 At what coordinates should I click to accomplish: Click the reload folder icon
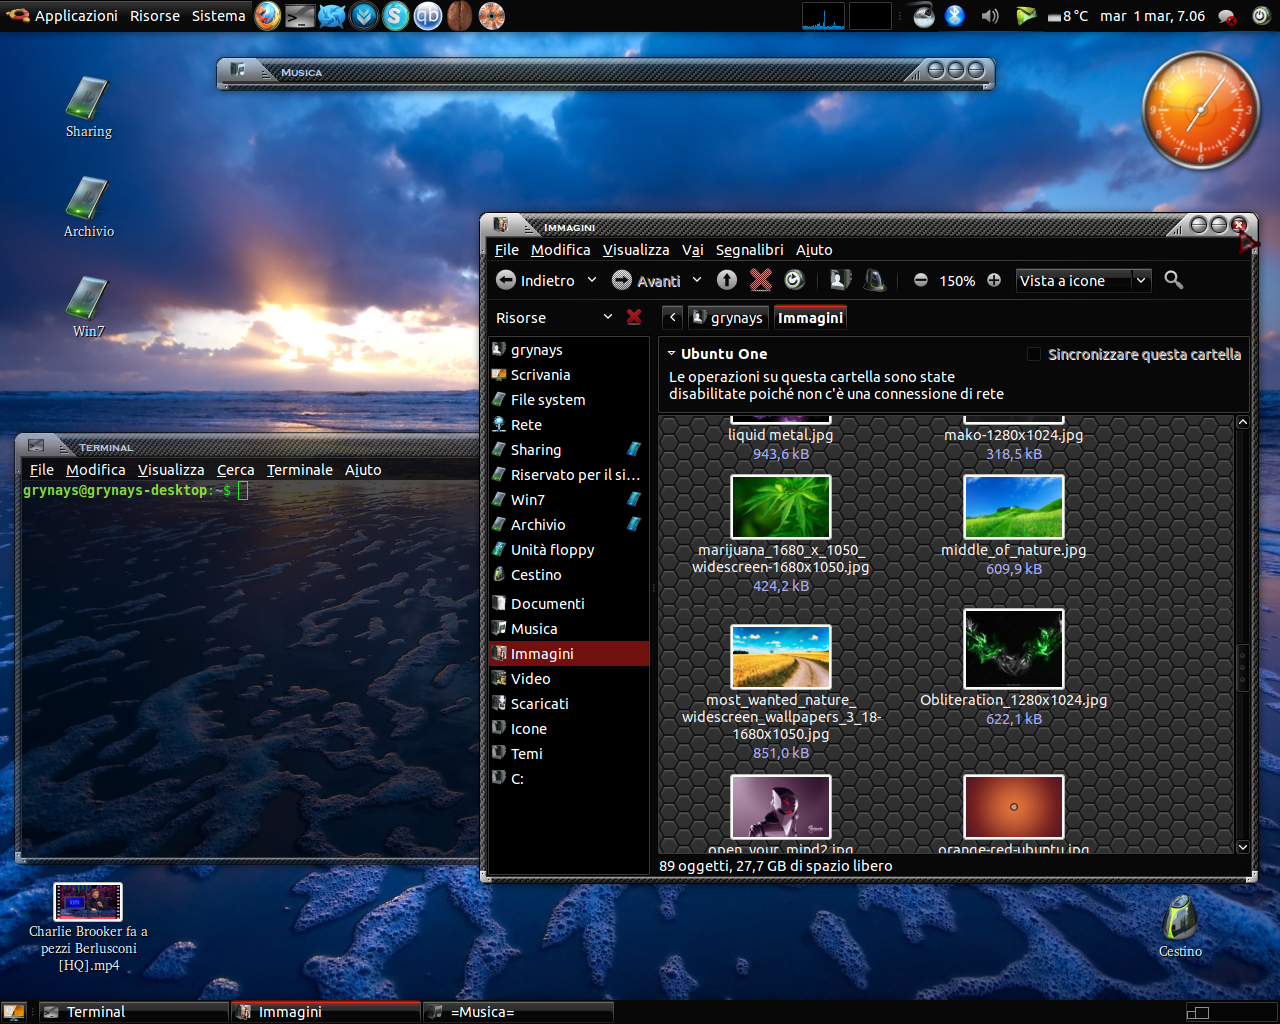(x=794, y=281)
